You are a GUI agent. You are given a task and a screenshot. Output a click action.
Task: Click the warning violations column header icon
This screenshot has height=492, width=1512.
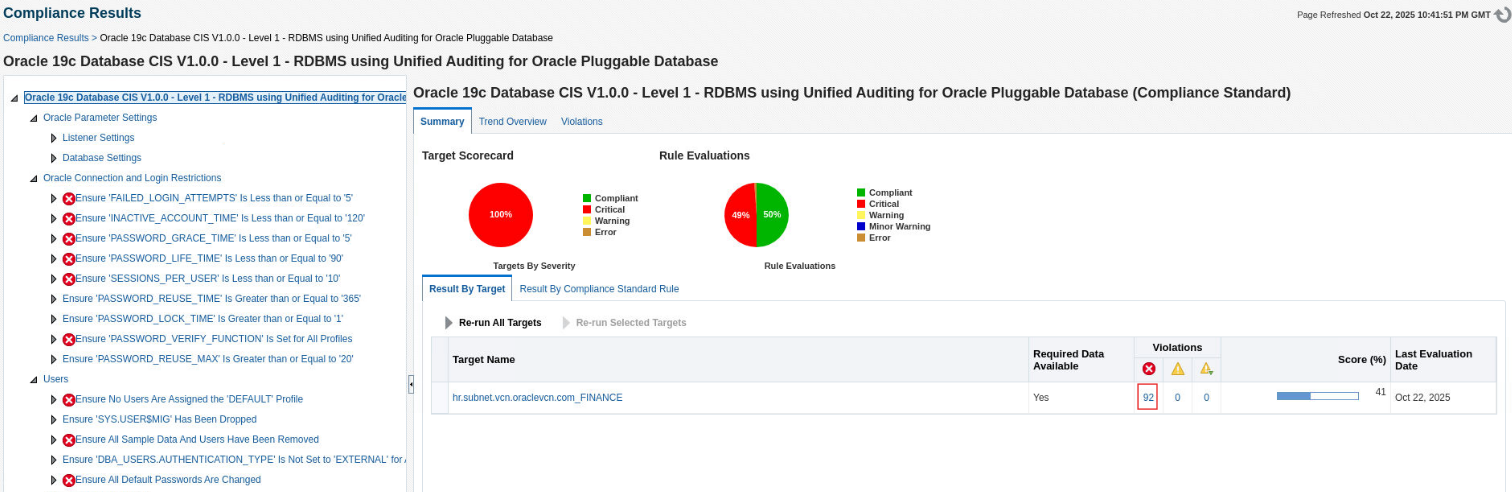tap(1177, 368)
